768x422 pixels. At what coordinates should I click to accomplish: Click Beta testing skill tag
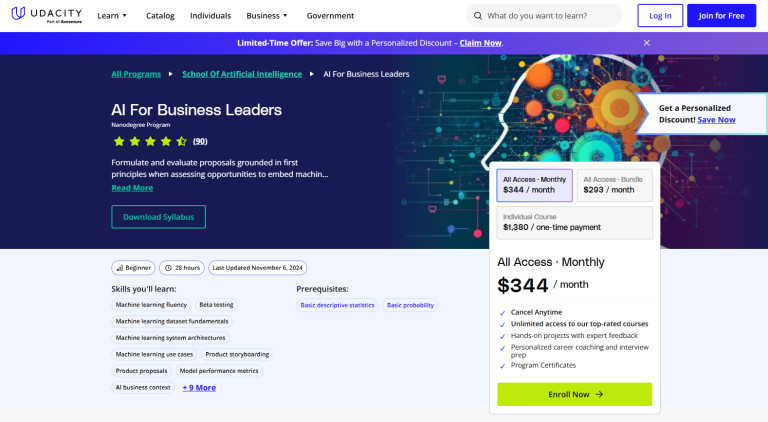coord(216,305)
